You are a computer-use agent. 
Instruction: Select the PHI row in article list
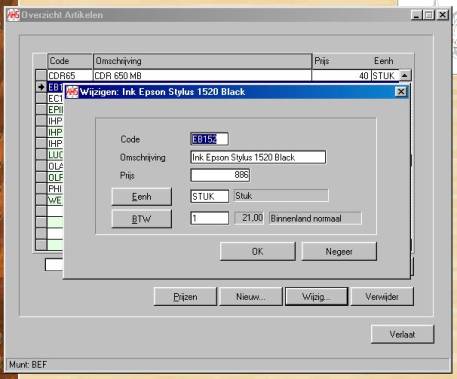(55, 189)
